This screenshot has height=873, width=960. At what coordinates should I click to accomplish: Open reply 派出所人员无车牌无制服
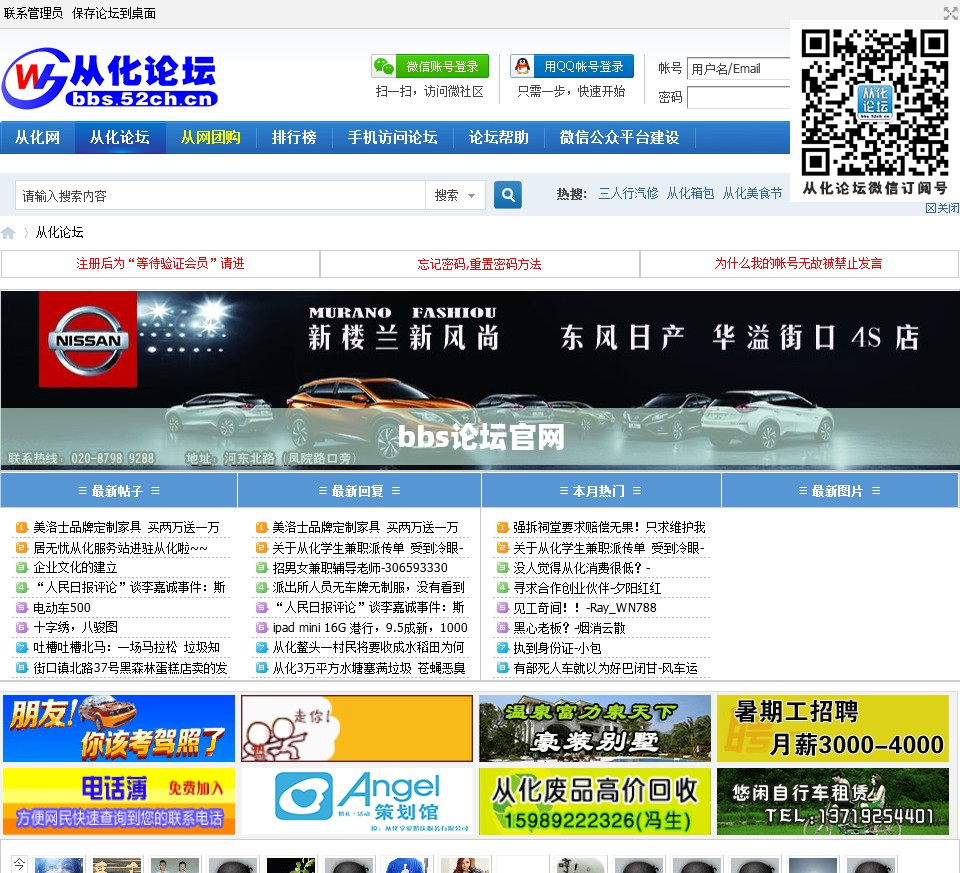[x=369, y=588]
